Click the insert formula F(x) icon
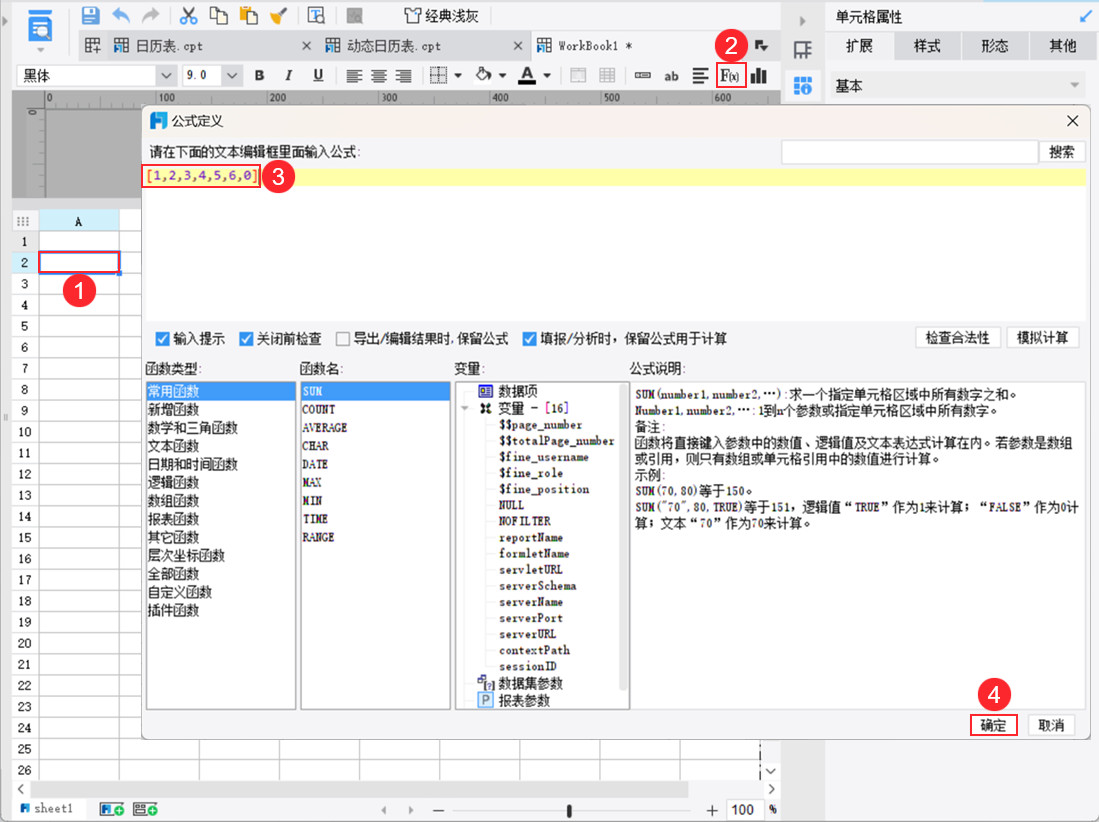 pos(730,76)
